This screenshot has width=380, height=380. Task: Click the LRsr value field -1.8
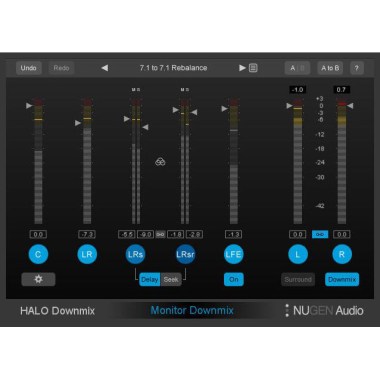[175, 234]
